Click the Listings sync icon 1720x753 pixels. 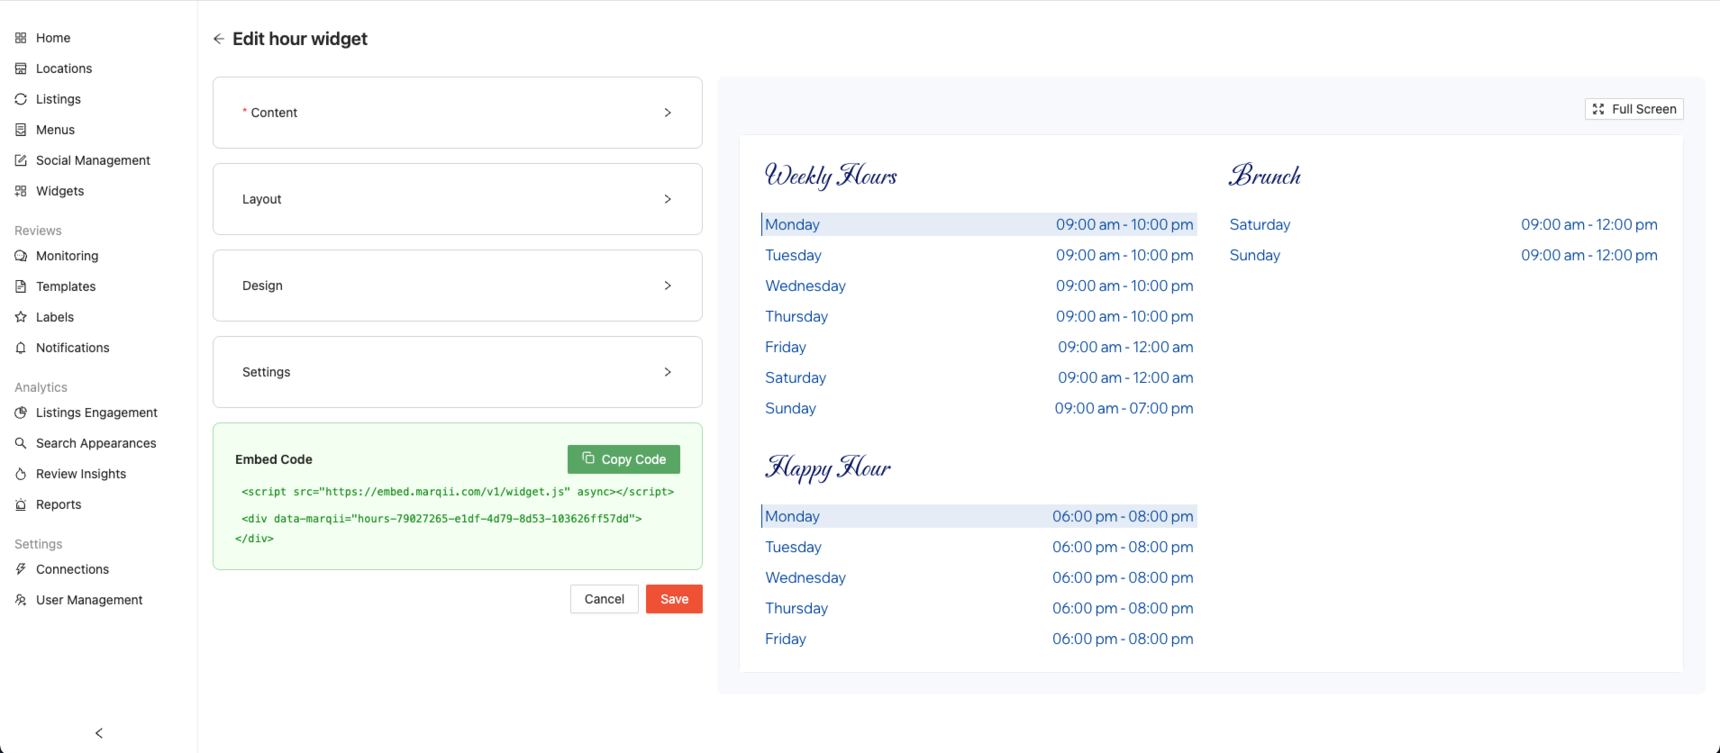[x=21, y=99]
